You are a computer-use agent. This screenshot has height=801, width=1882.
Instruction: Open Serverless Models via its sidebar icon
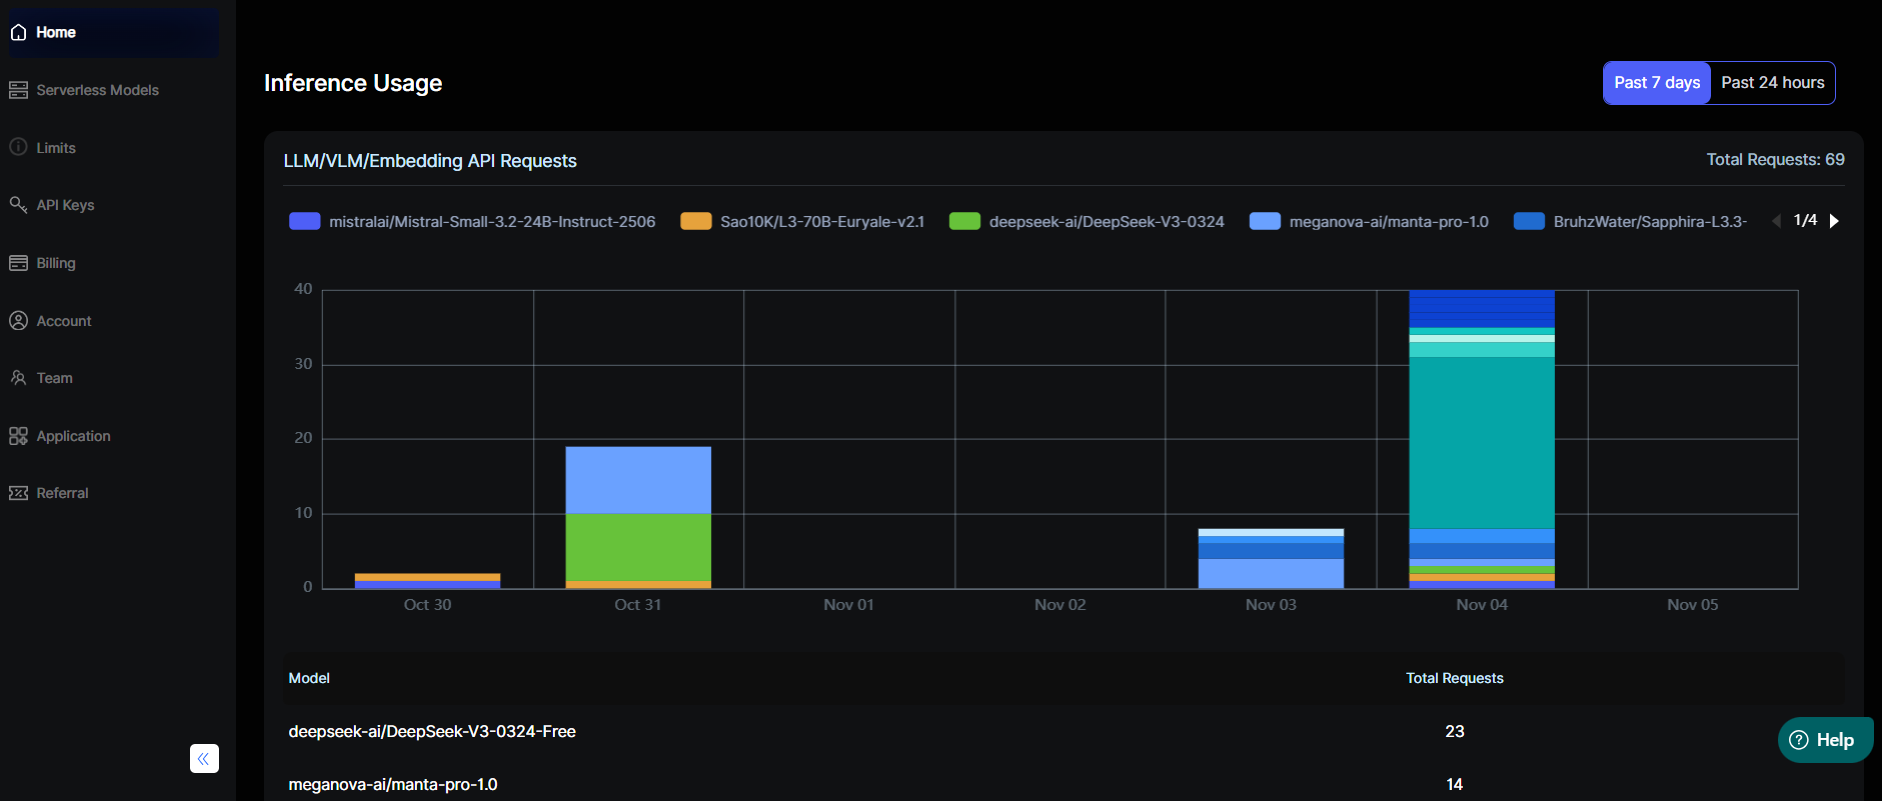[18, 90]
